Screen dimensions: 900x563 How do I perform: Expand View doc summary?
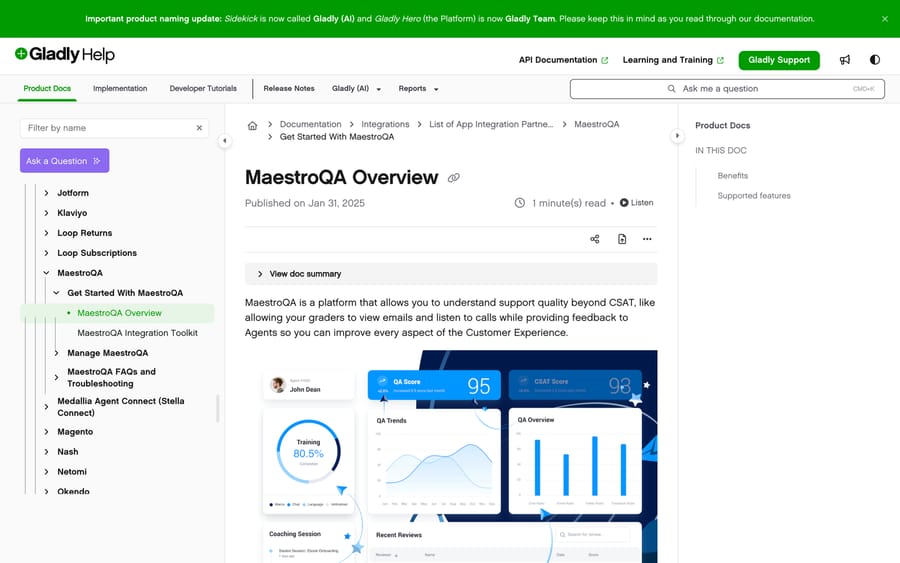pos(451,274)
